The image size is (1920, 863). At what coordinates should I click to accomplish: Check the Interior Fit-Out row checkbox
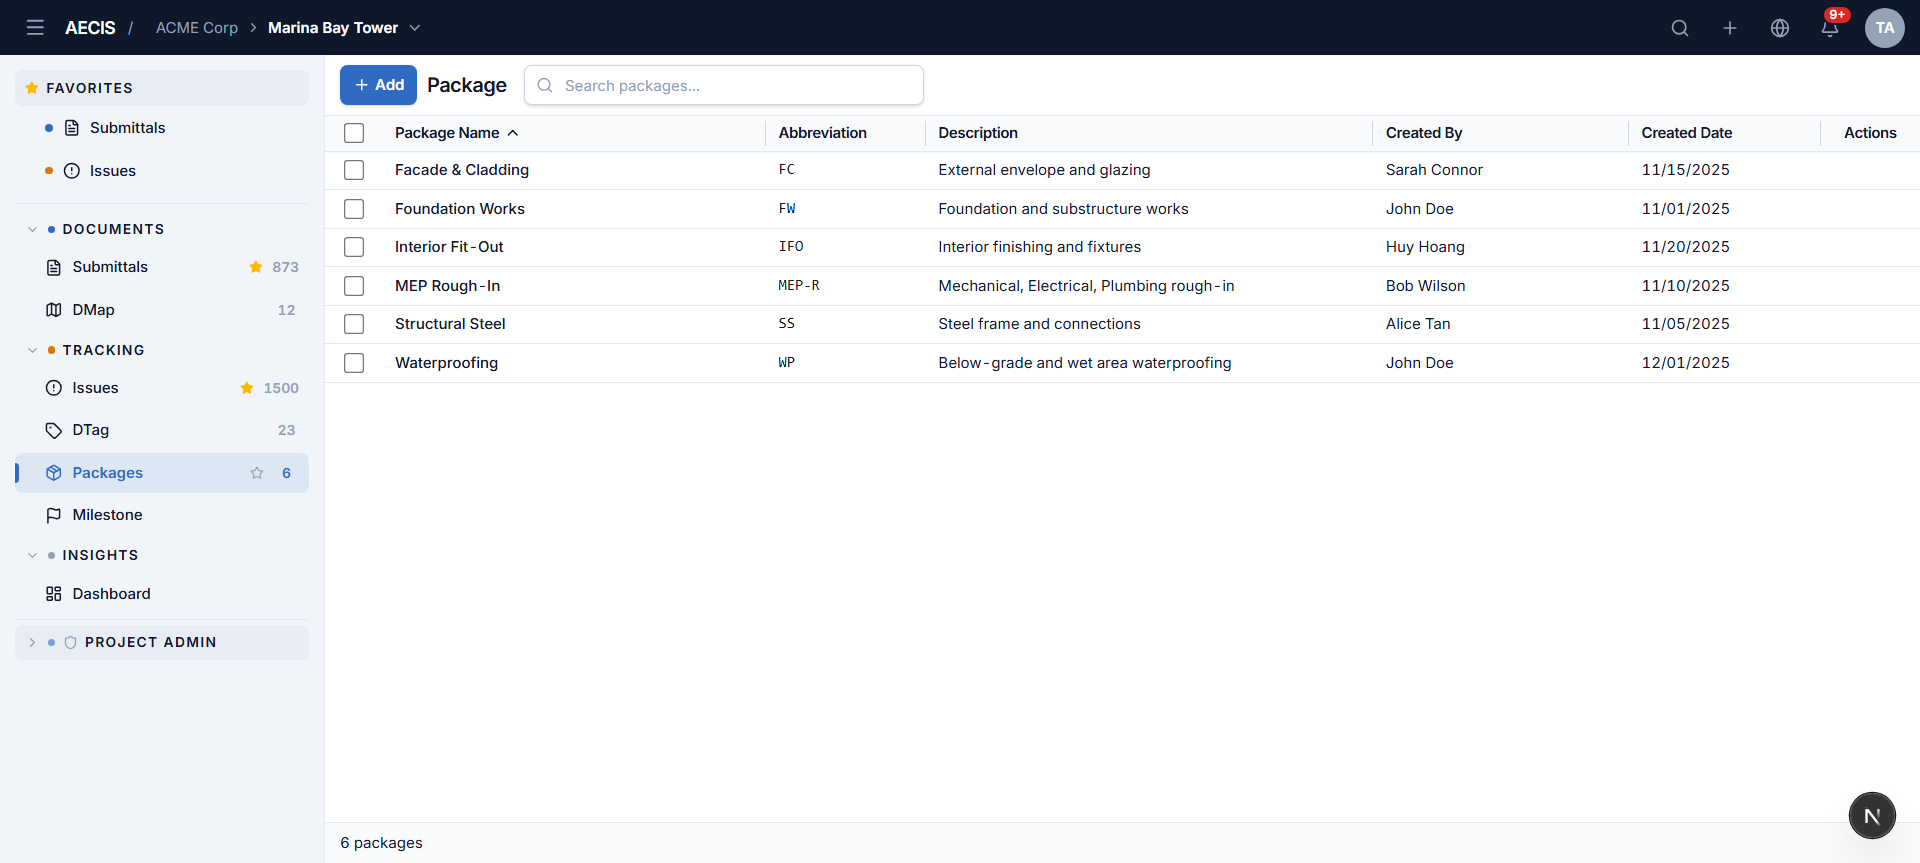tap(354, 247)
